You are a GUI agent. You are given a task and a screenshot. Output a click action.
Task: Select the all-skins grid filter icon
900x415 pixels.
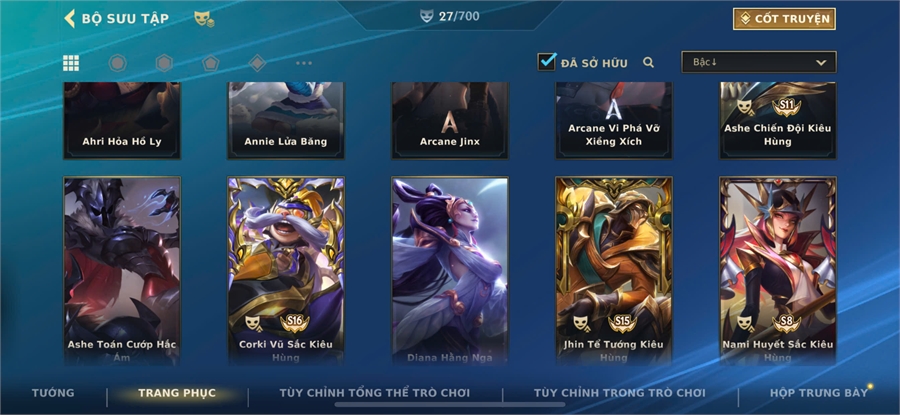(71, 63)
